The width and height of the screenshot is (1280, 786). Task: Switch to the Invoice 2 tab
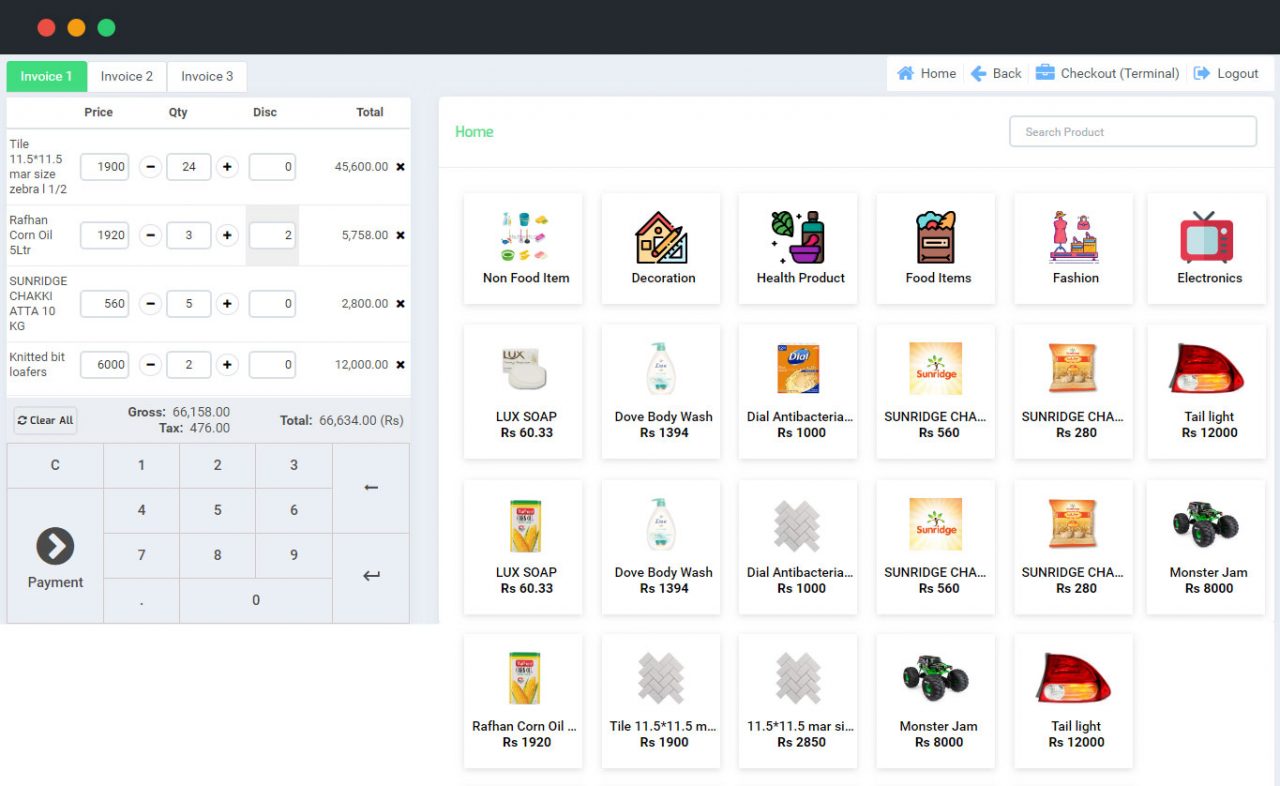127,76
